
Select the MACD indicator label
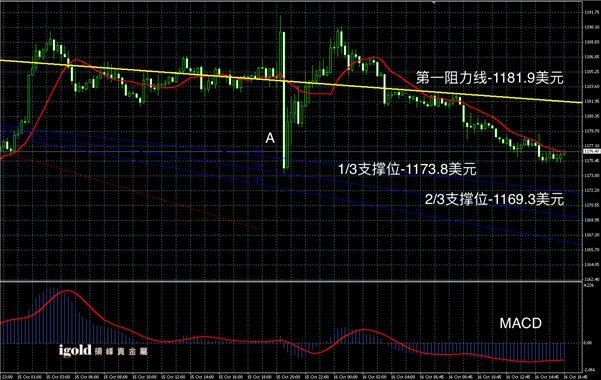click(x=521, y=323)
